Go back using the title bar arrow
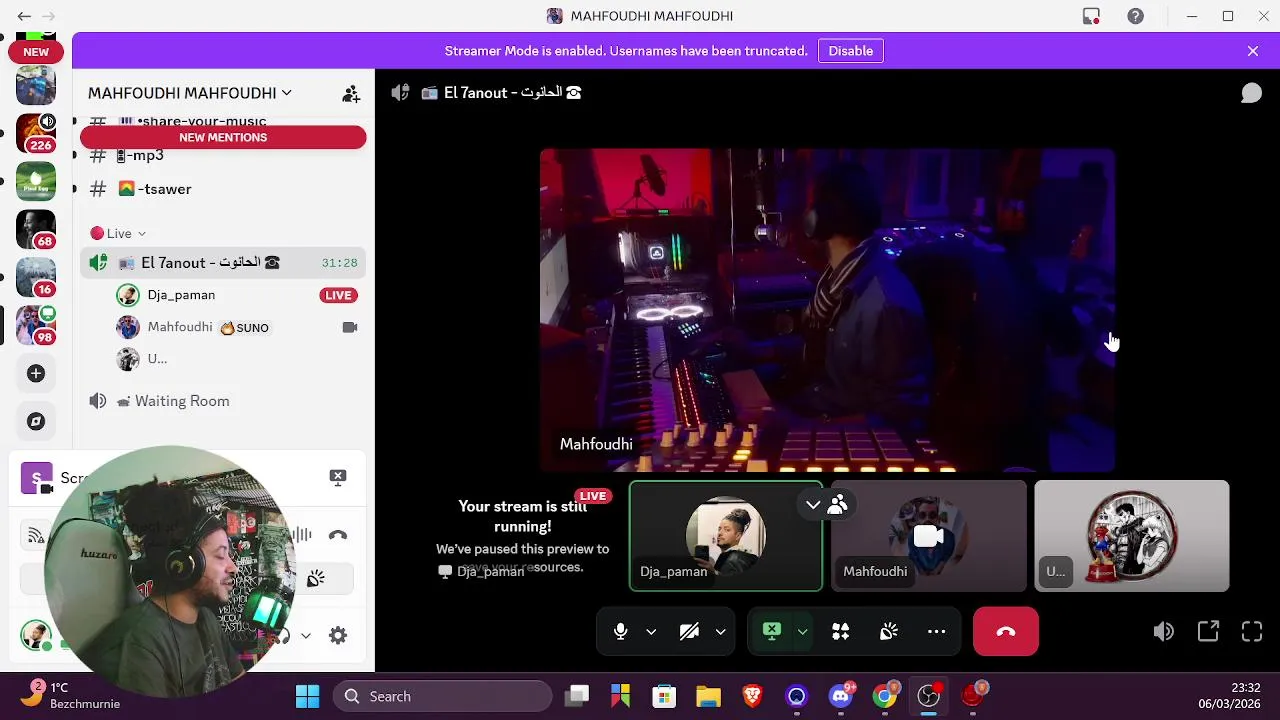Viewport: 1280px width, 720px height. coord(24,16)
